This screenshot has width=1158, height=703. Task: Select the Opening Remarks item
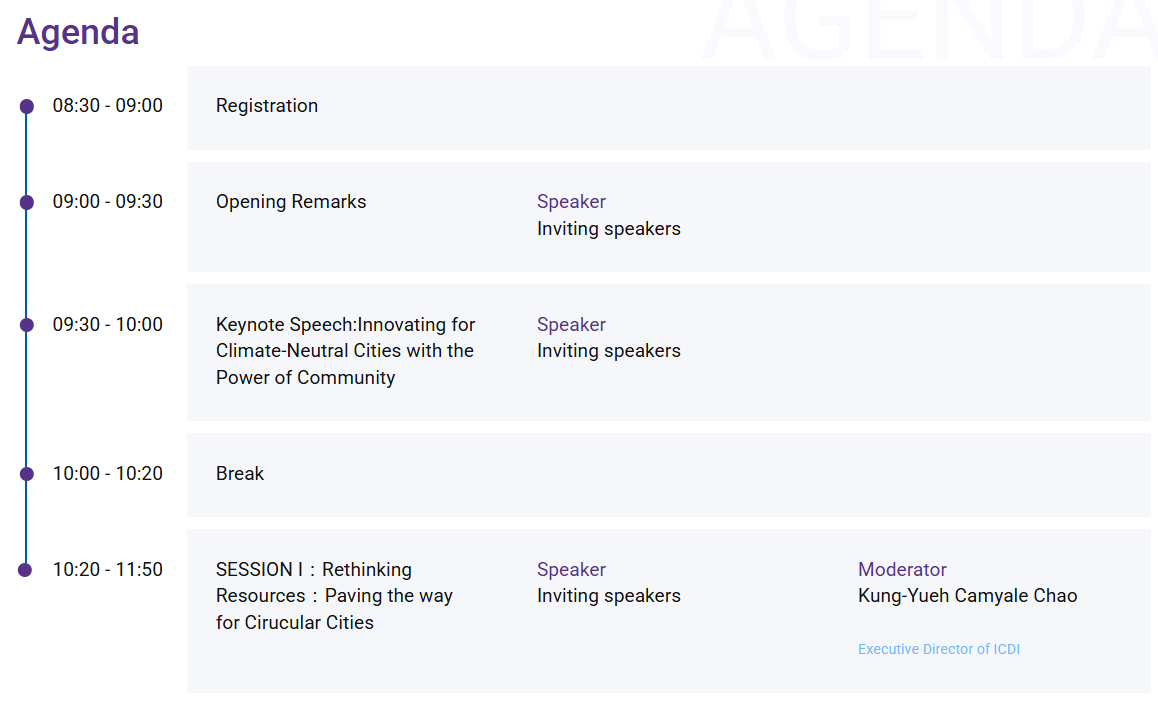point(291,202)
